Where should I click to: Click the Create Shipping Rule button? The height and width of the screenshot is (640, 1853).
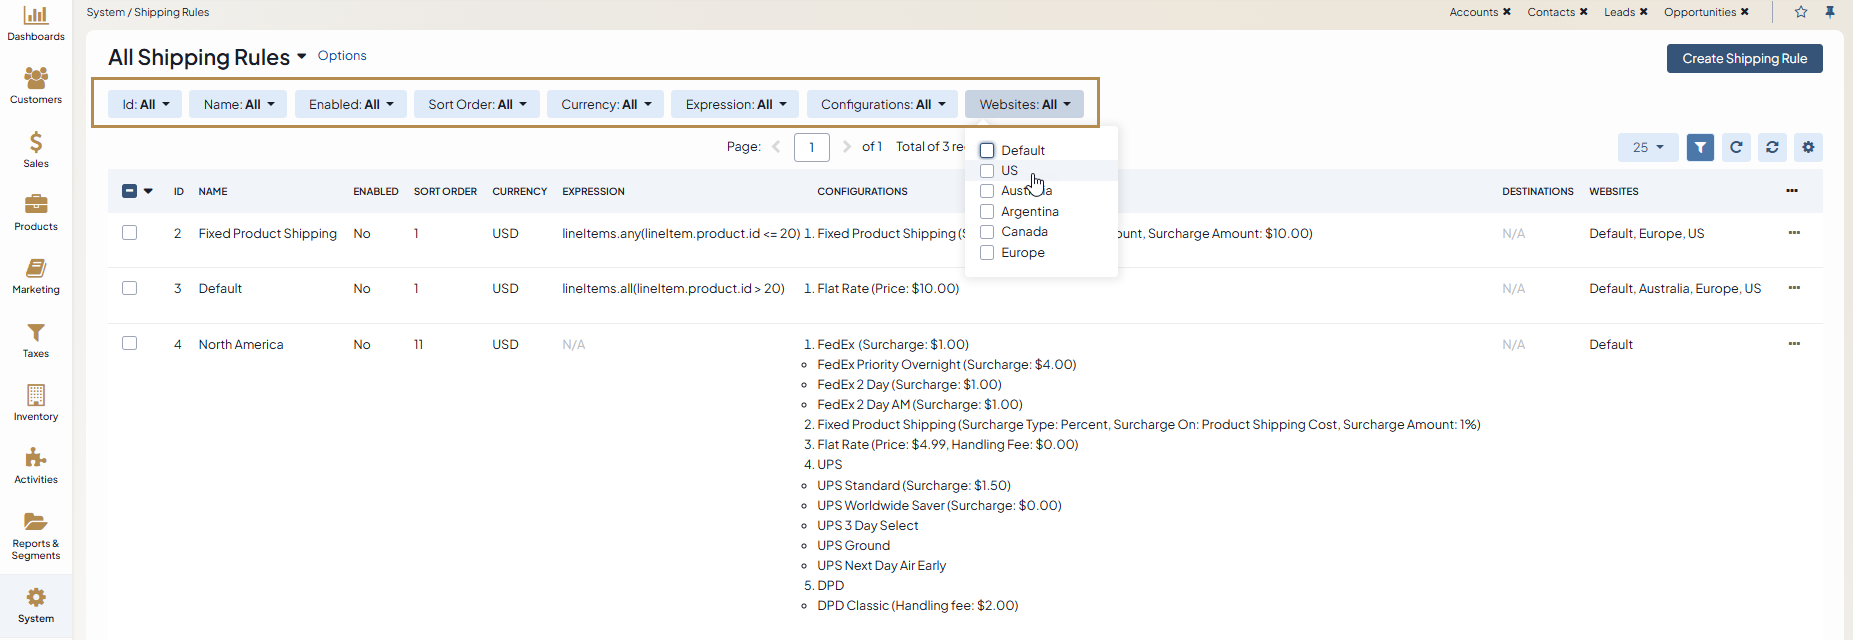1744,59
